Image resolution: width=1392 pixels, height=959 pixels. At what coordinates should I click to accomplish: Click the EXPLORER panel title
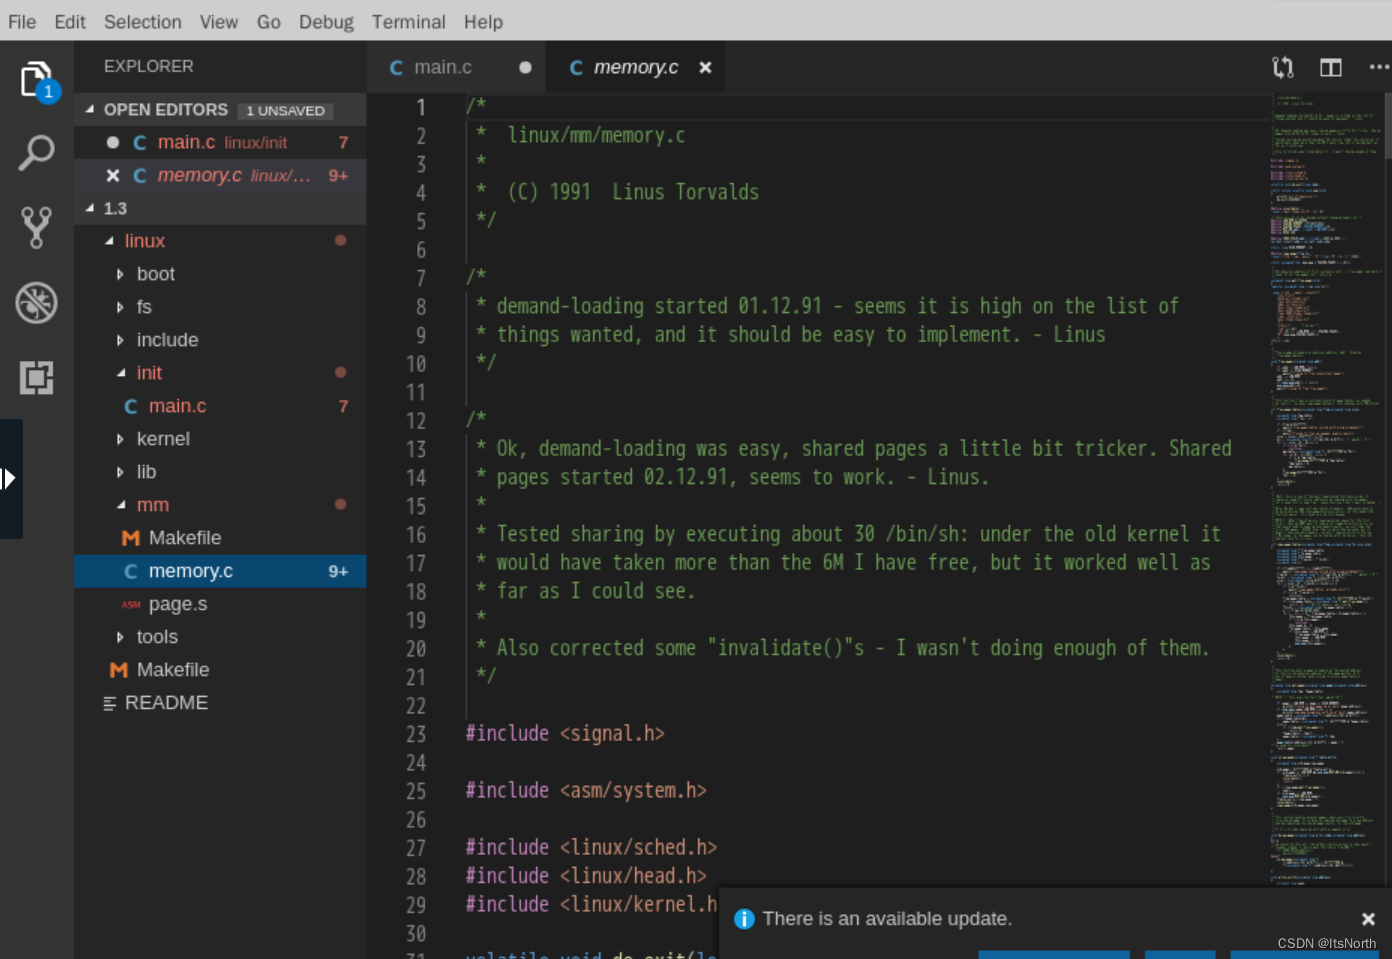149,66
